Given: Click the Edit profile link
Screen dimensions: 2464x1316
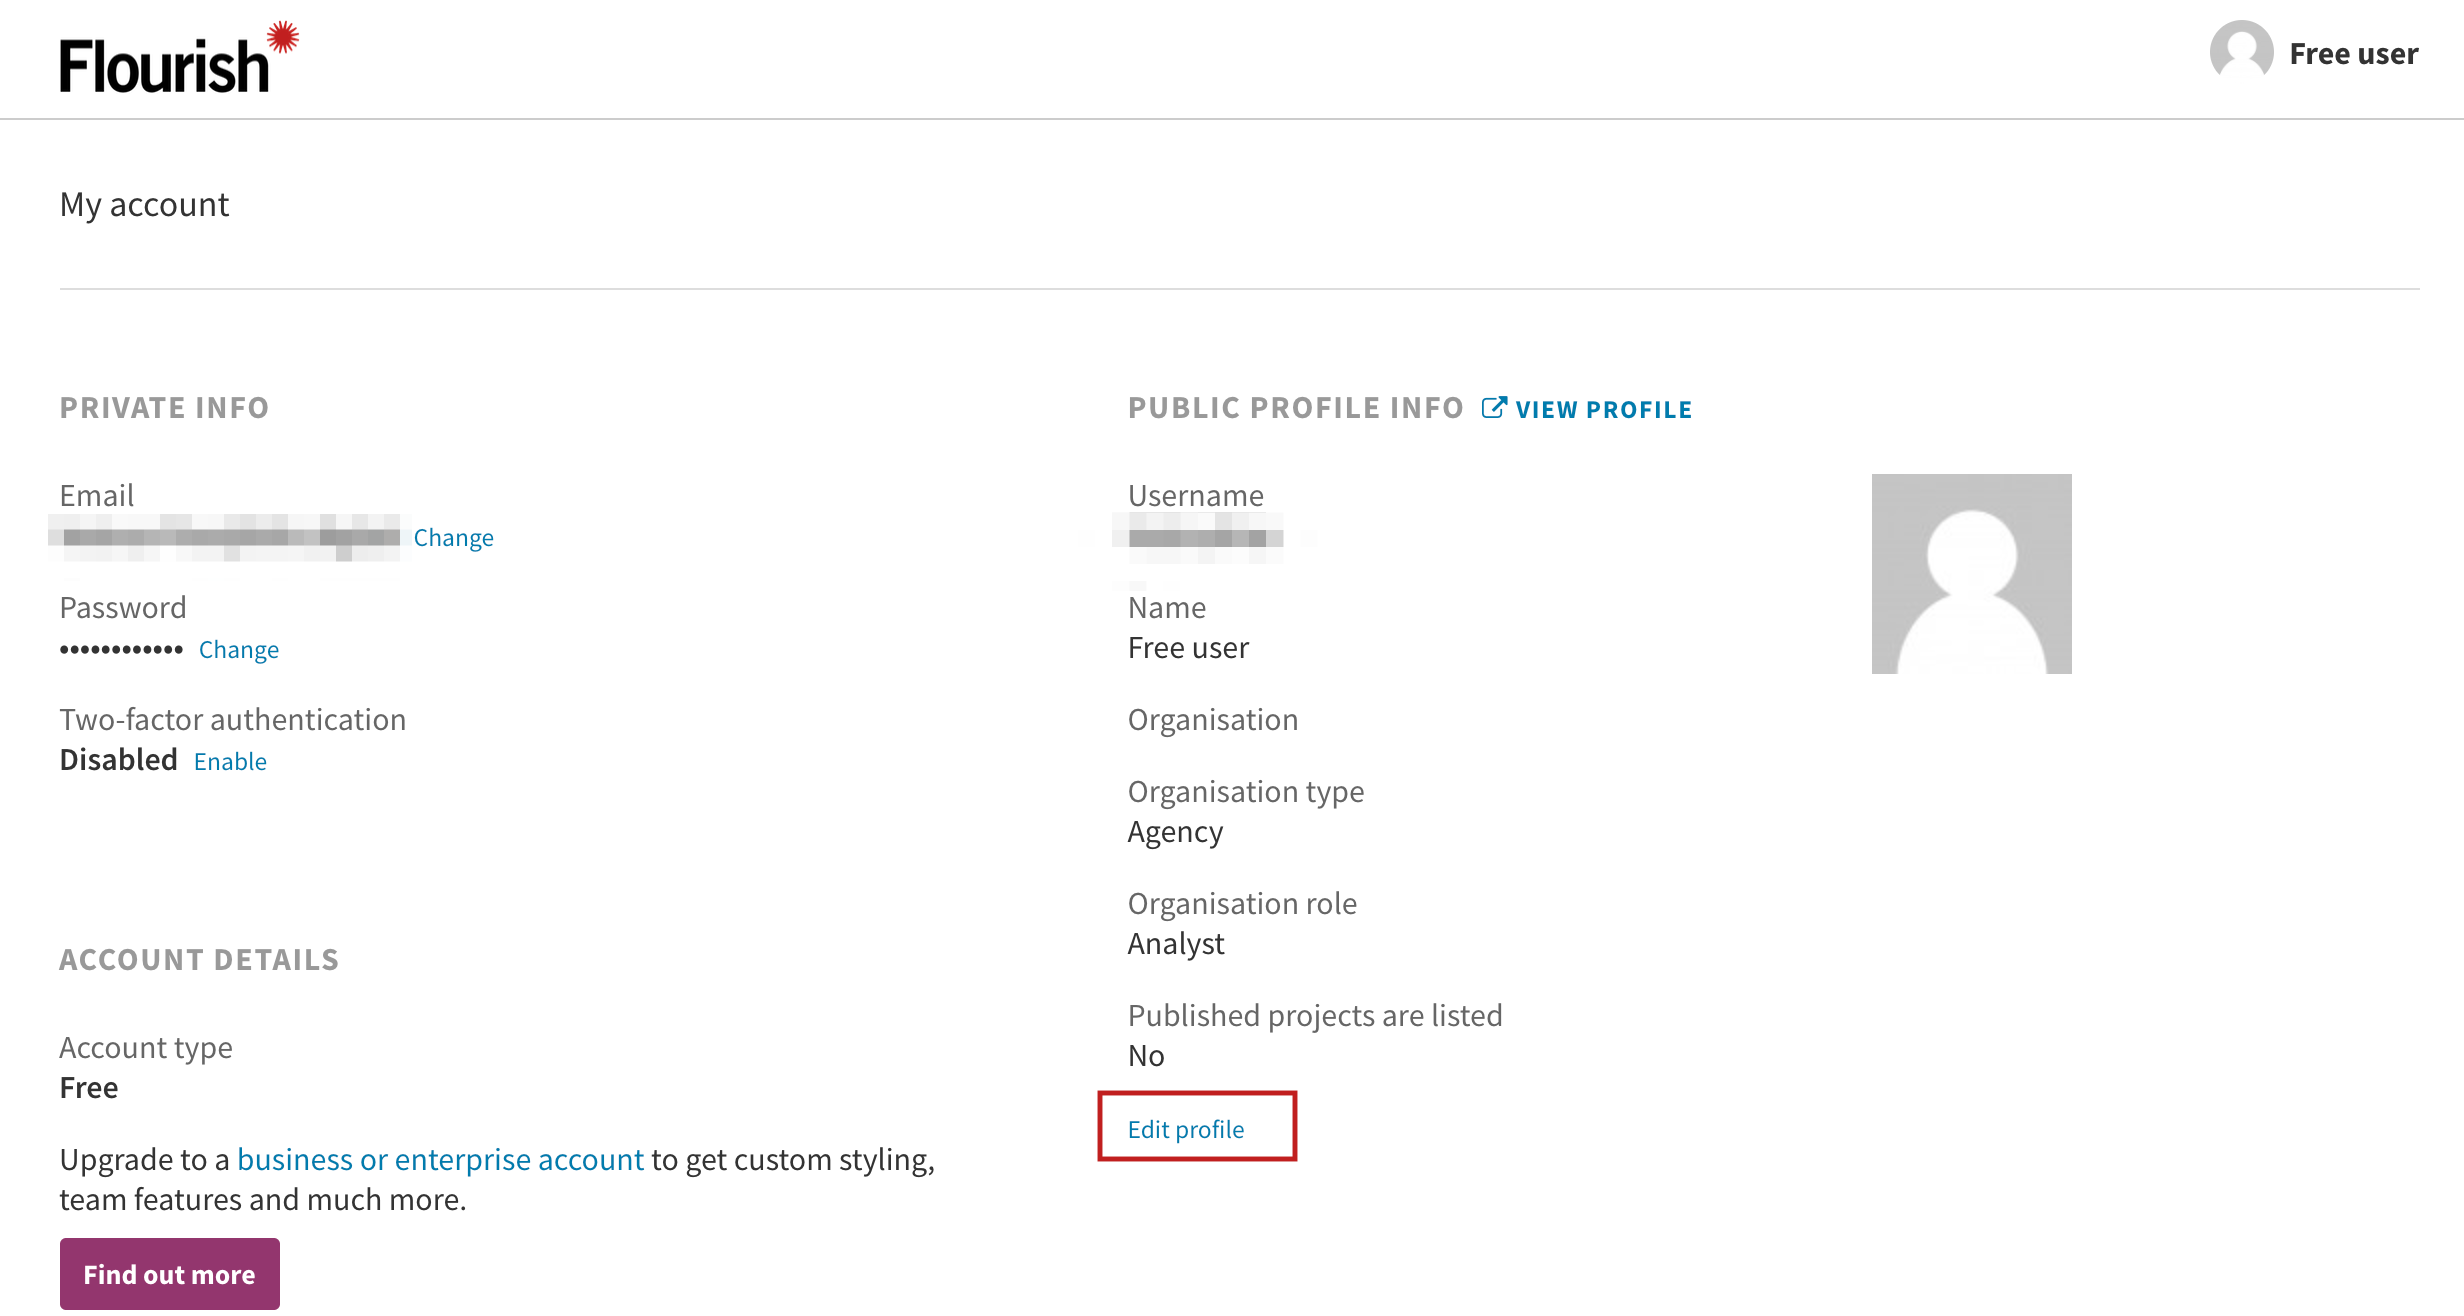Looking at the screenshot, I should pos(1186,1129).
